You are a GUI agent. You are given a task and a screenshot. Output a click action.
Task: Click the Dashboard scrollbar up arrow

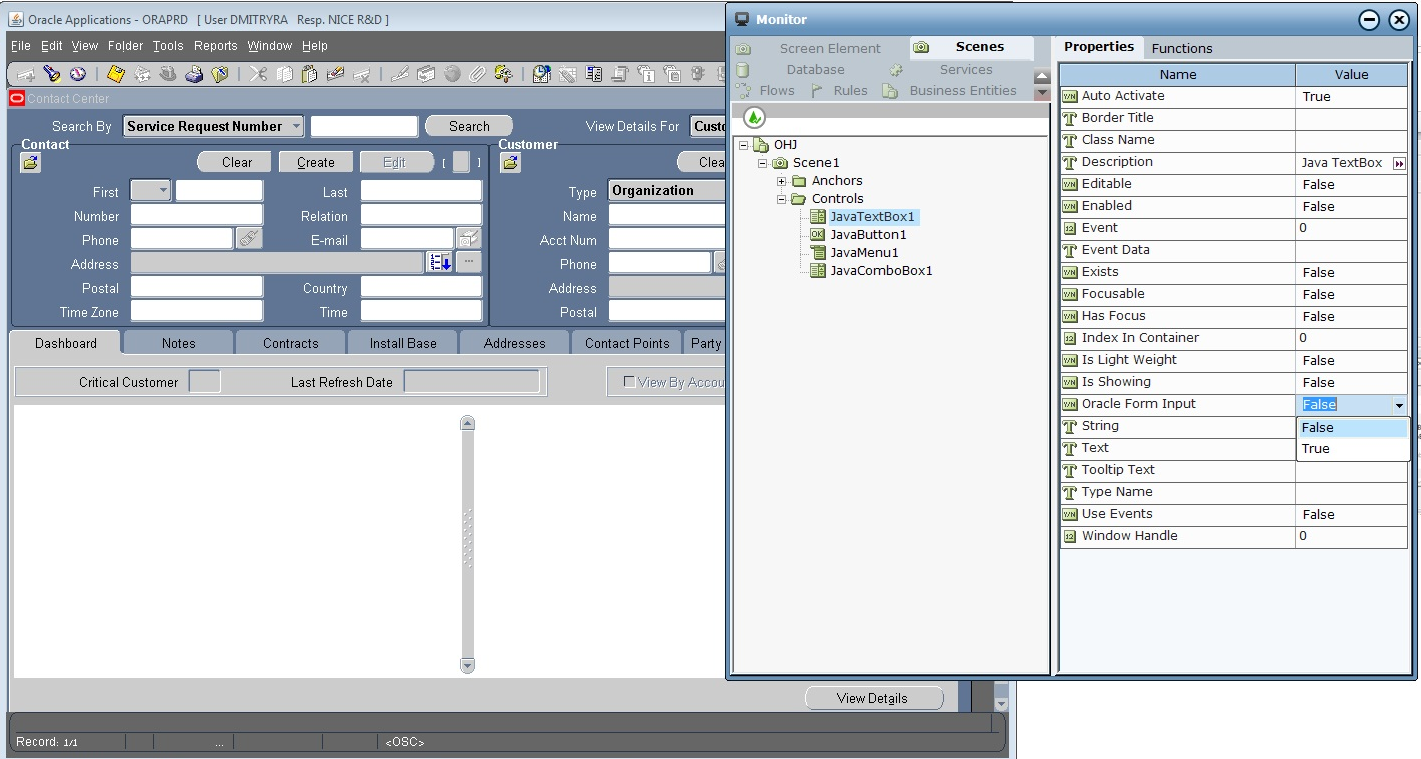[467, 423]
